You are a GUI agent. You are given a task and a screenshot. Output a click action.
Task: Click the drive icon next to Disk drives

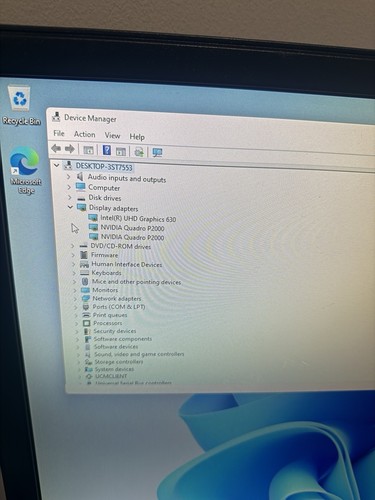click(x=81, y=198)
